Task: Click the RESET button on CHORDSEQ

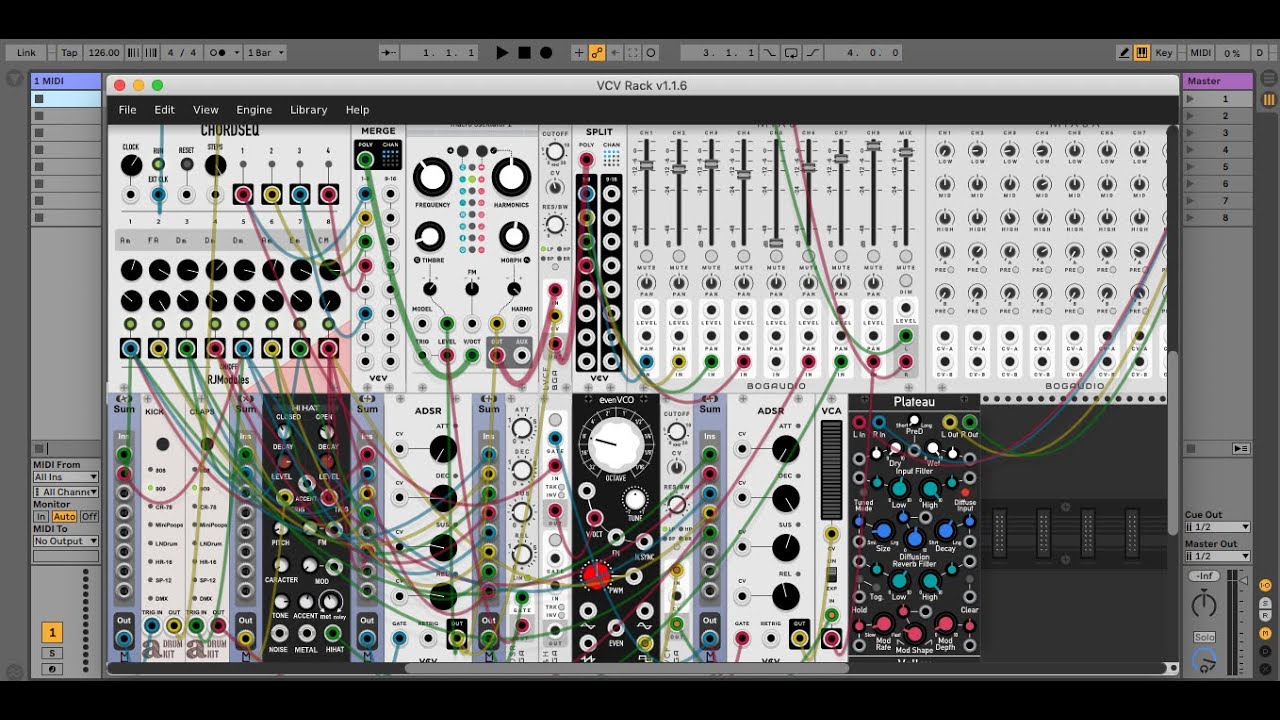Action: [x=186, y=164]
